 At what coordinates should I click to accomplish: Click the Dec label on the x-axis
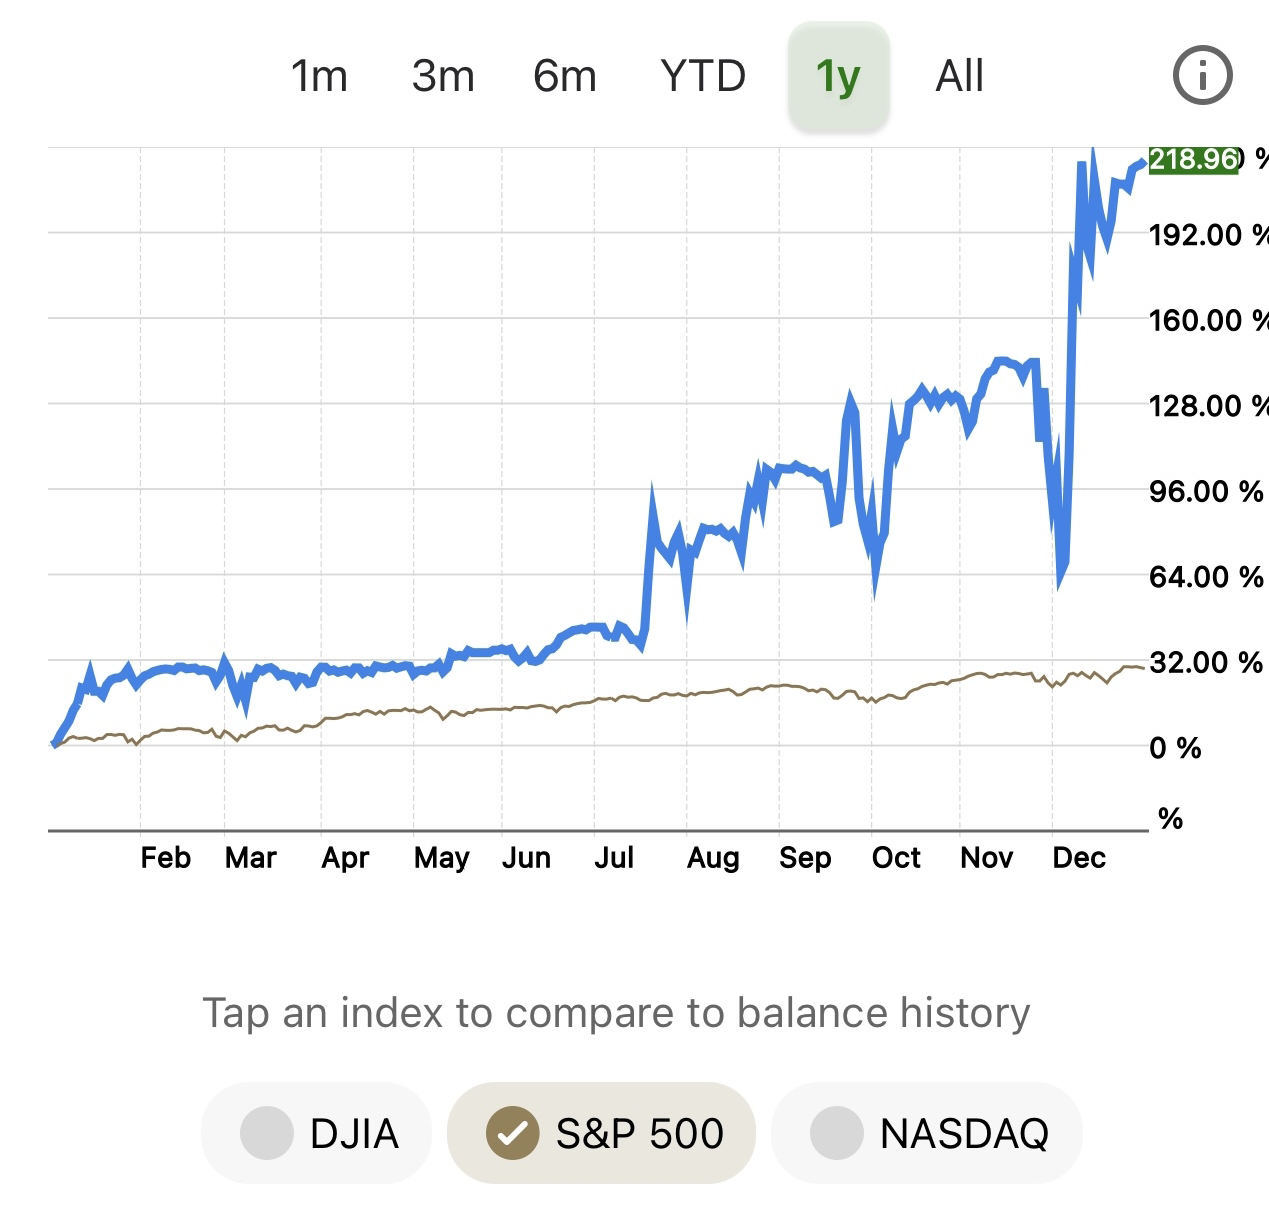tap(1078, 858)
